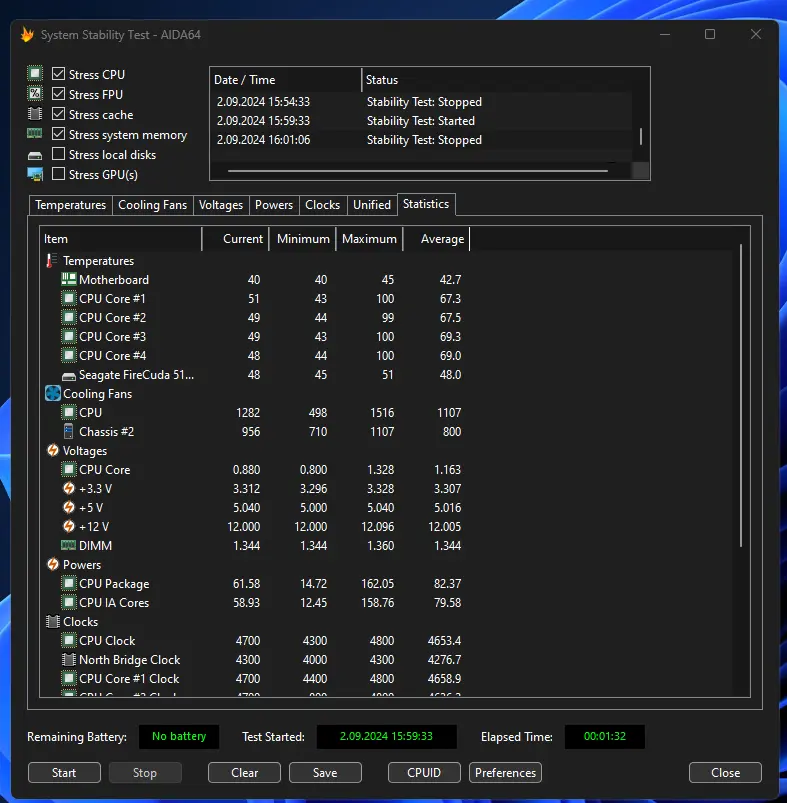Click the Cooling Fans group fan icon

point(53,393)
